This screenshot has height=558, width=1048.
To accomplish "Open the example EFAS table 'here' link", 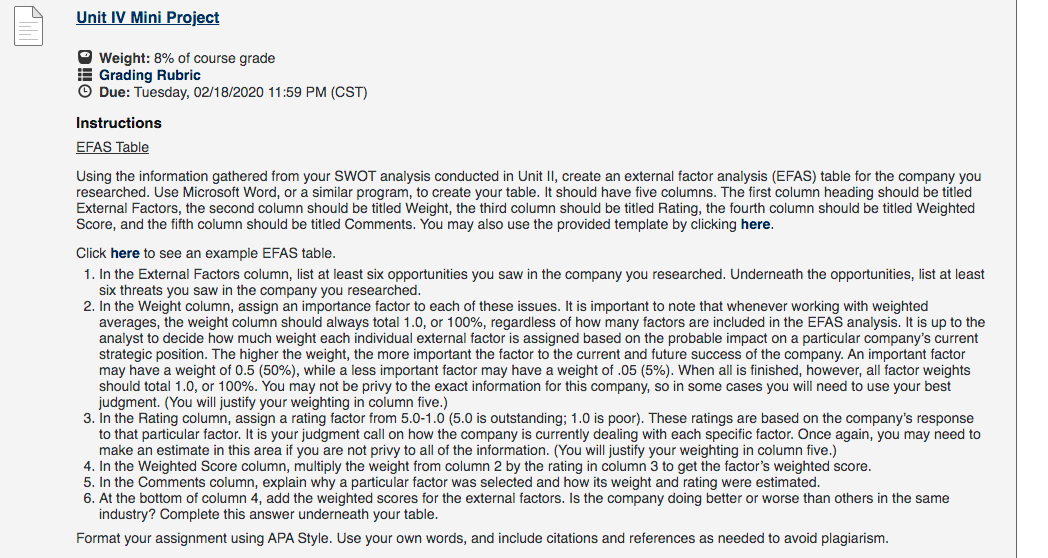I will pyautogui.click(x=125, y=253).
